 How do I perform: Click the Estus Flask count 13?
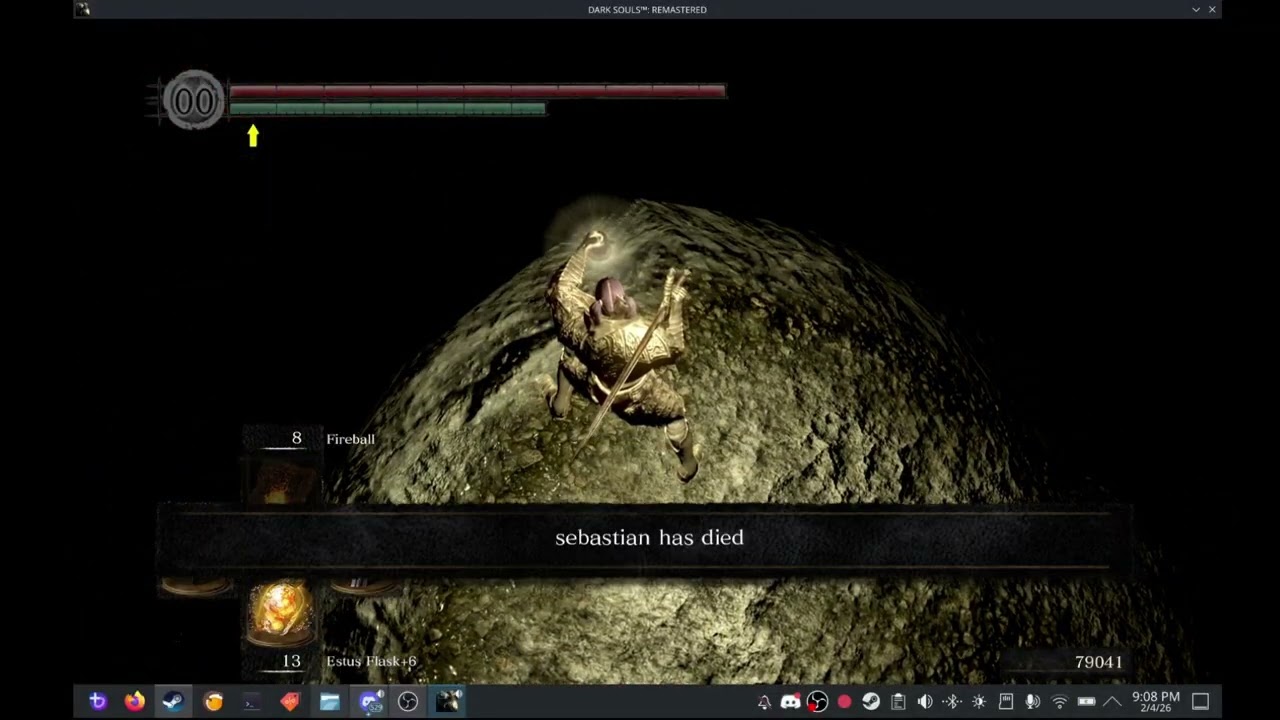(291, 661)
